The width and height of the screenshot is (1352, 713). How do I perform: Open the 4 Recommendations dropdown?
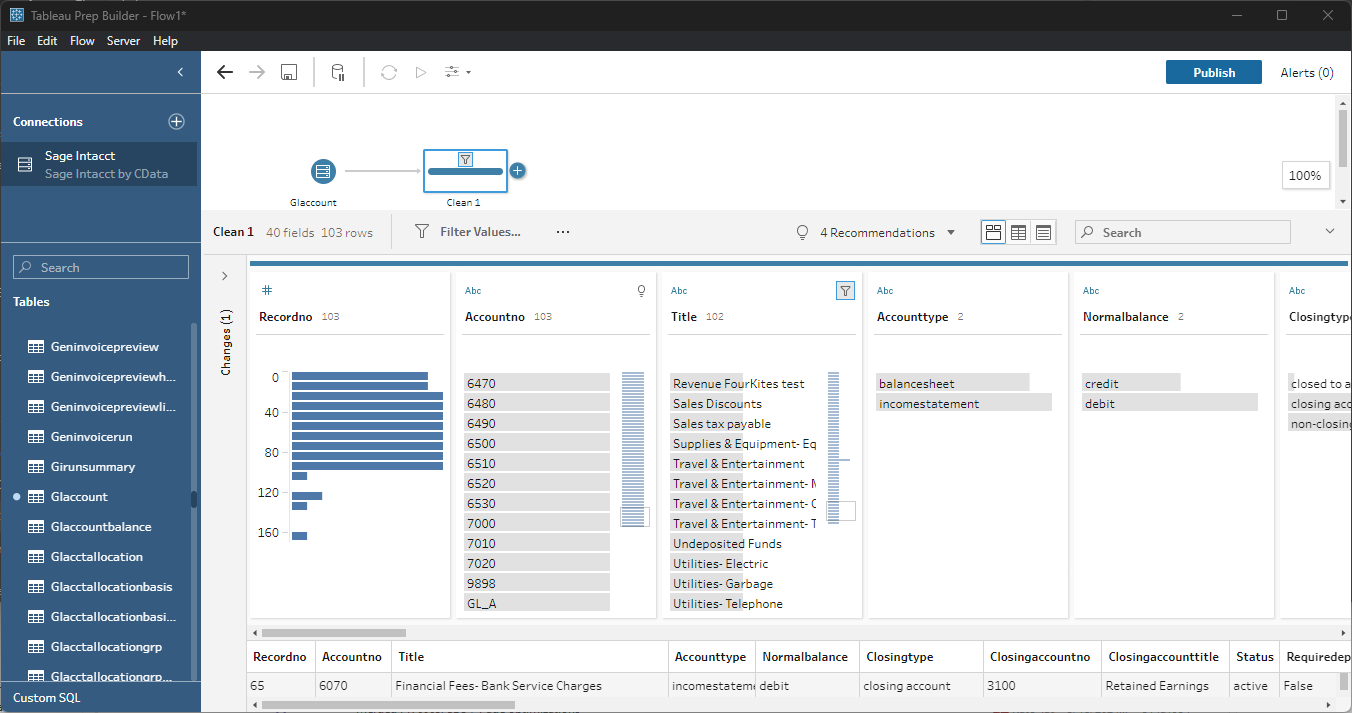(877, 232)
